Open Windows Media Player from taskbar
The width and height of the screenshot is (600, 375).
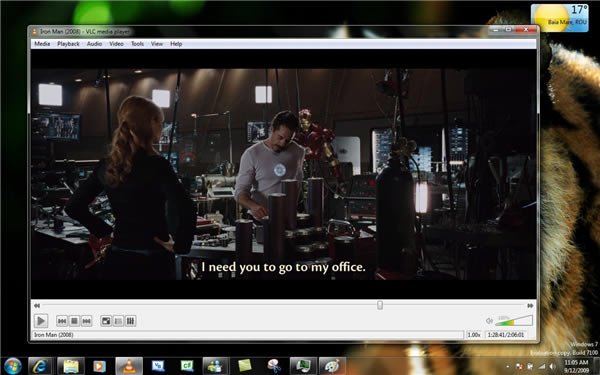[x=99, y=366]
